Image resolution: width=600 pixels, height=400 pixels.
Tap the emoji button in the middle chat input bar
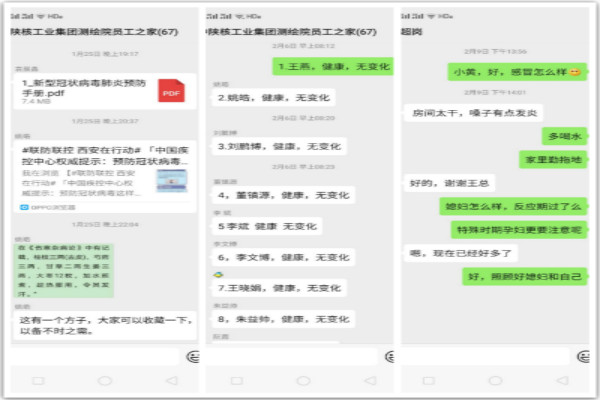click(386, 355)
